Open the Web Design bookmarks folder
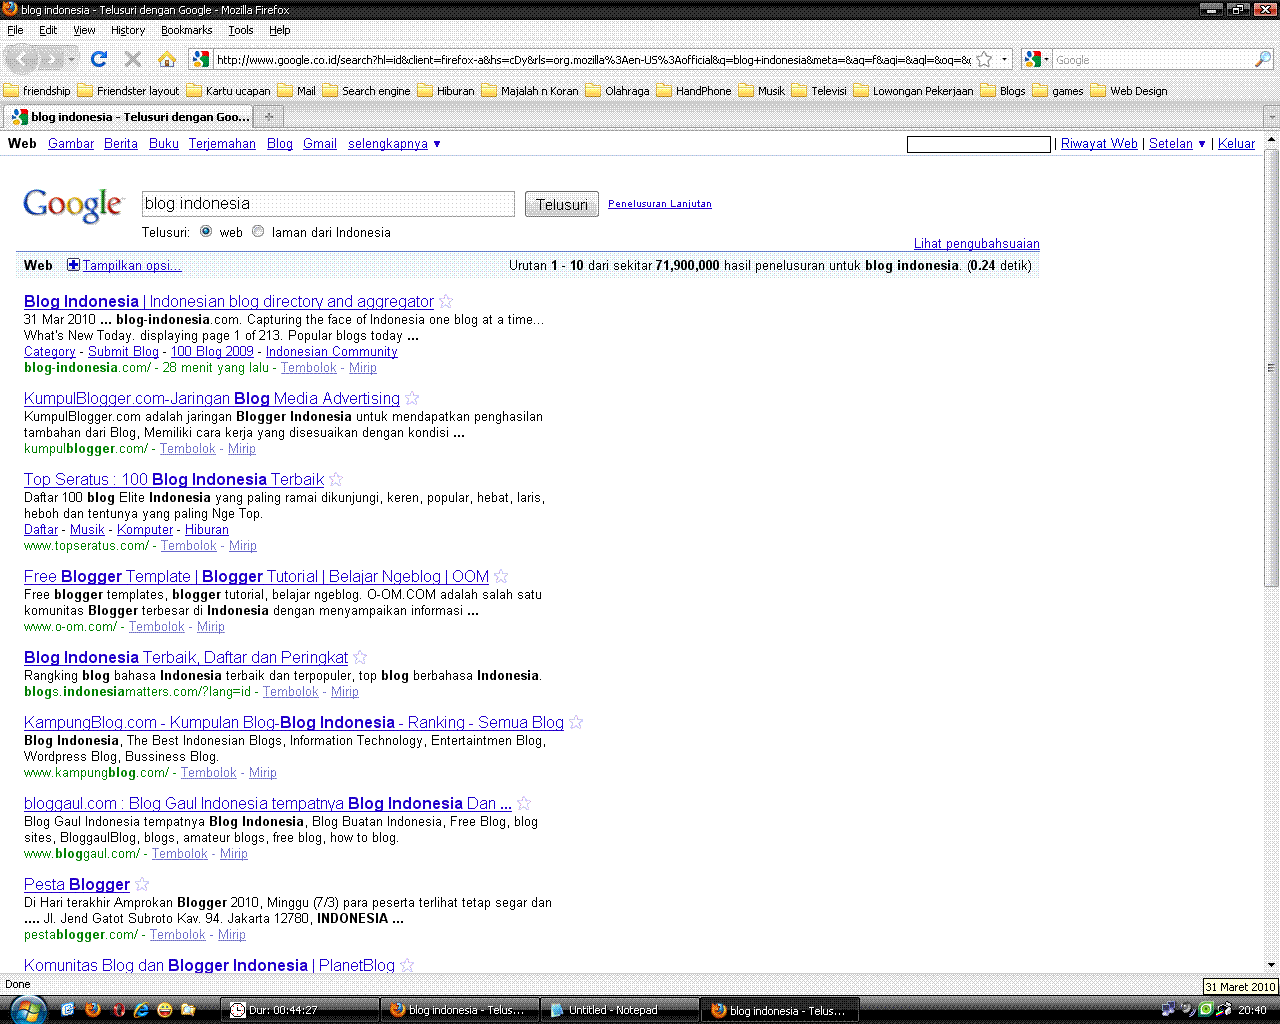 click(x=1129, y=91)
